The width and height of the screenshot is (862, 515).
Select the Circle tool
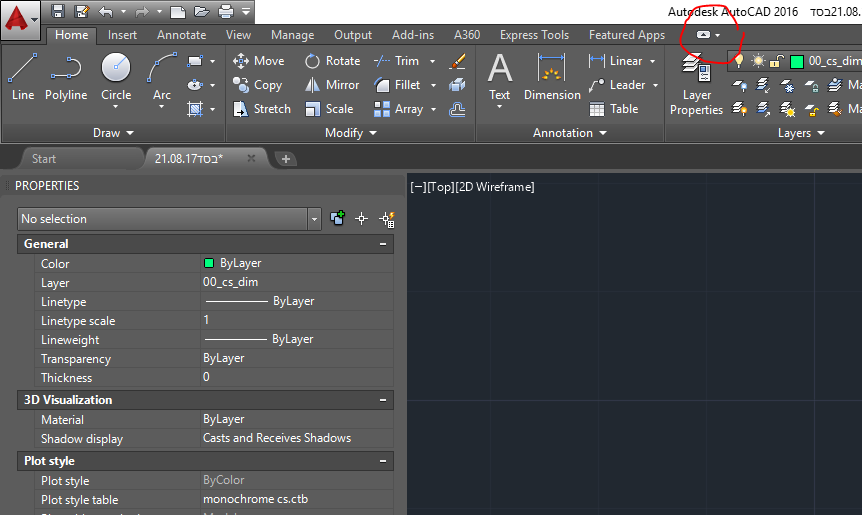pos(116,77)
